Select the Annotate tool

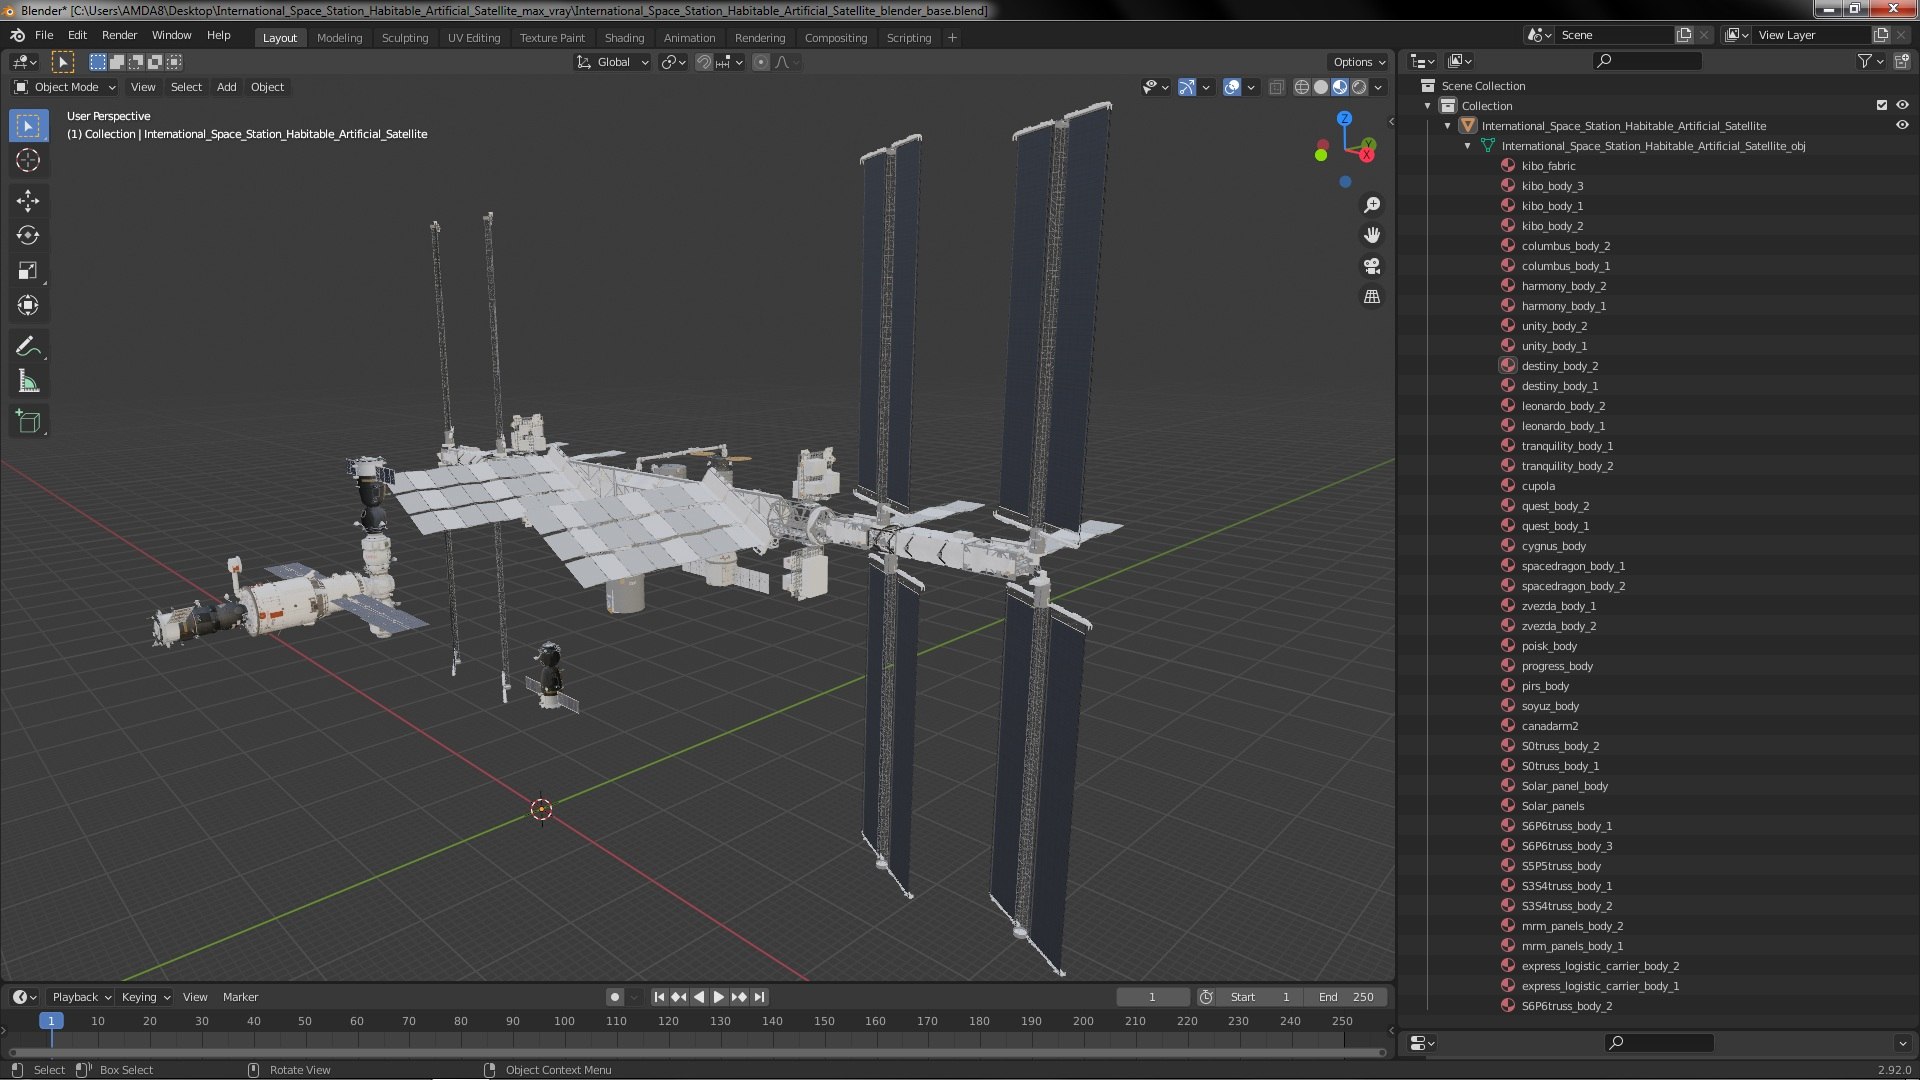pos(28,347)
